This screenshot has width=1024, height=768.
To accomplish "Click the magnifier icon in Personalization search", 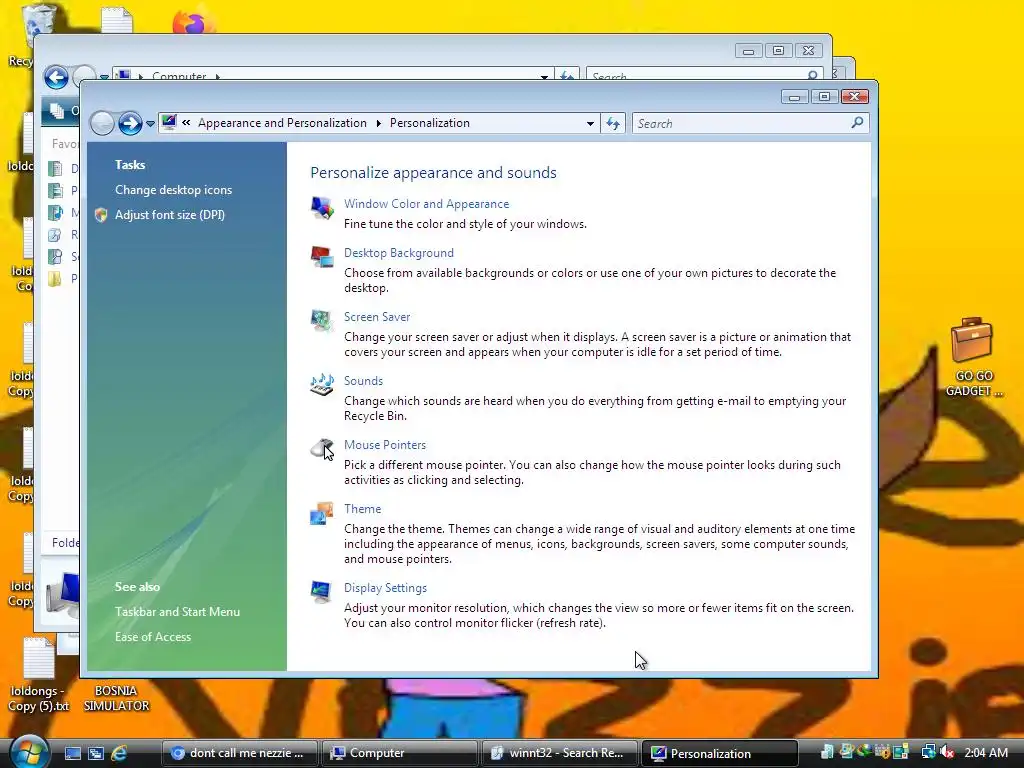I will (x=857, y=123).
